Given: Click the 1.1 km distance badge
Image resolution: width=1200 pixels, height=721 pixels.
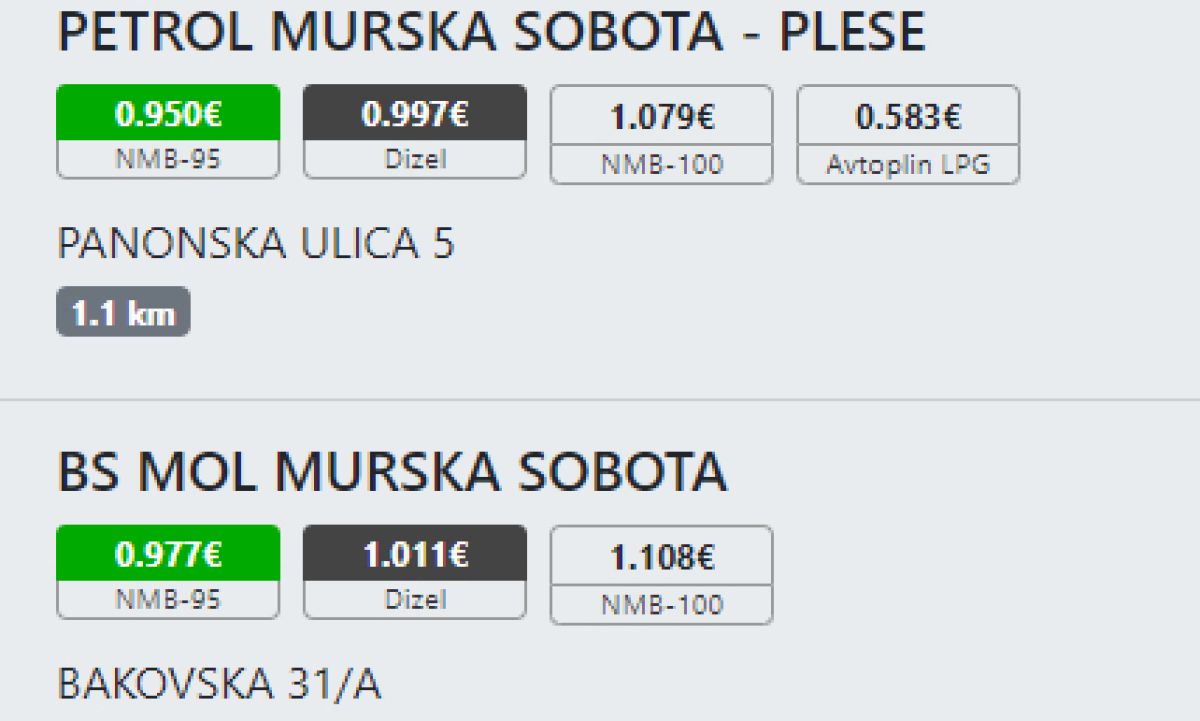Looking at the screenshot, I should click(x=123, y=315).
